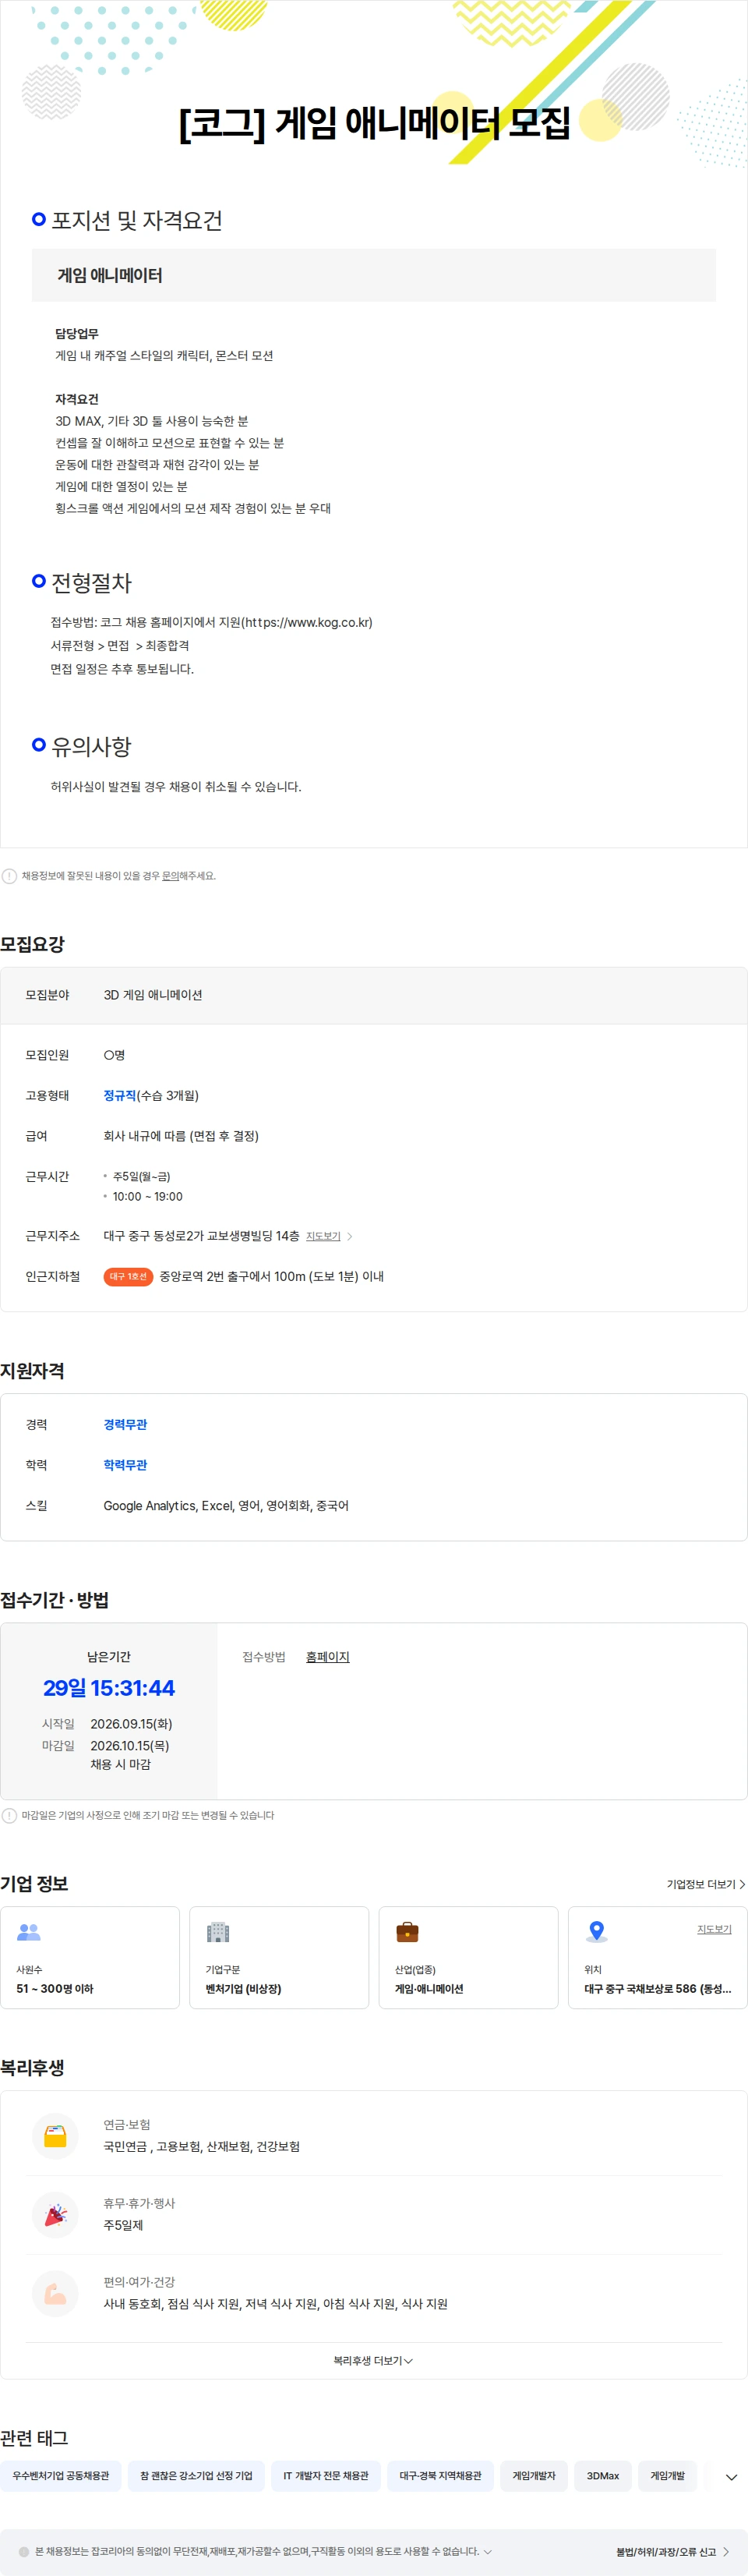Click 불법/허위/과장/오류 신고 link

pos(673,2552)
